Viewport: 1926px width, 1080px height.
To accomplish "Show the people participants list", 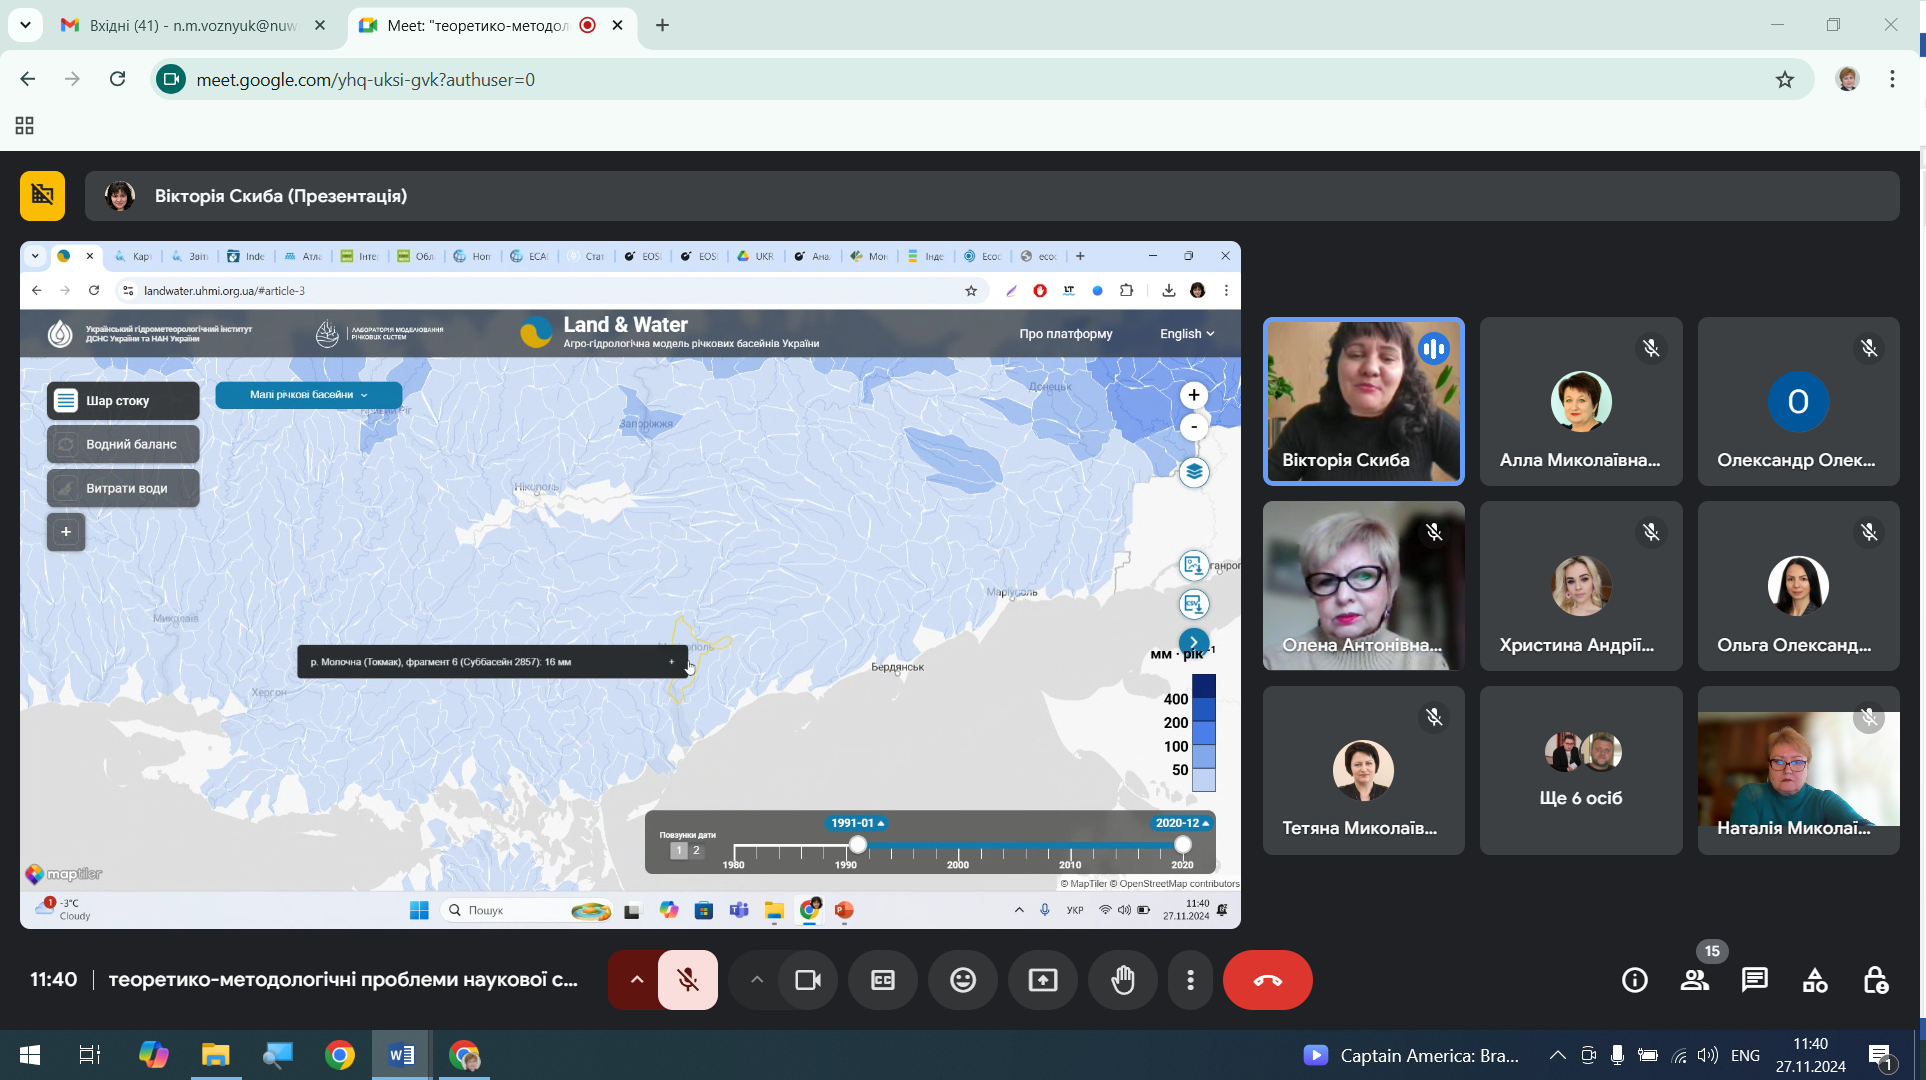I will 1694,980.
